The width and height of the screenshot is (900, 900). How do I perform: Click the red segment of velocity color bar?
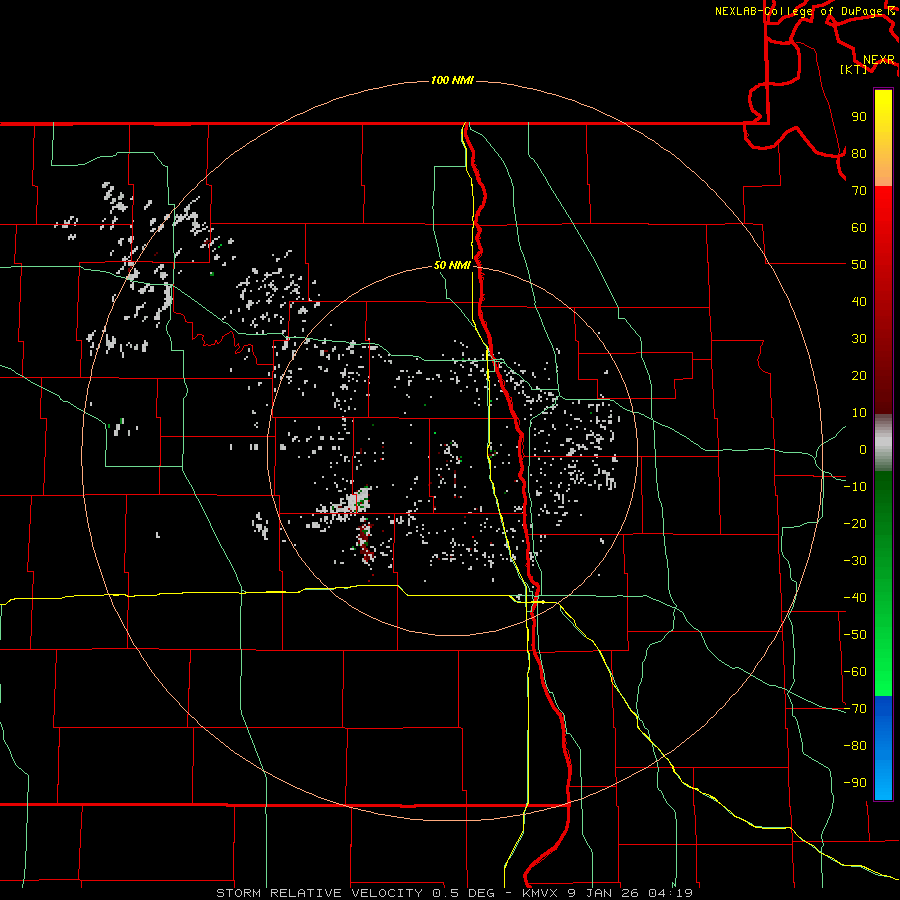tap(883, 300)
